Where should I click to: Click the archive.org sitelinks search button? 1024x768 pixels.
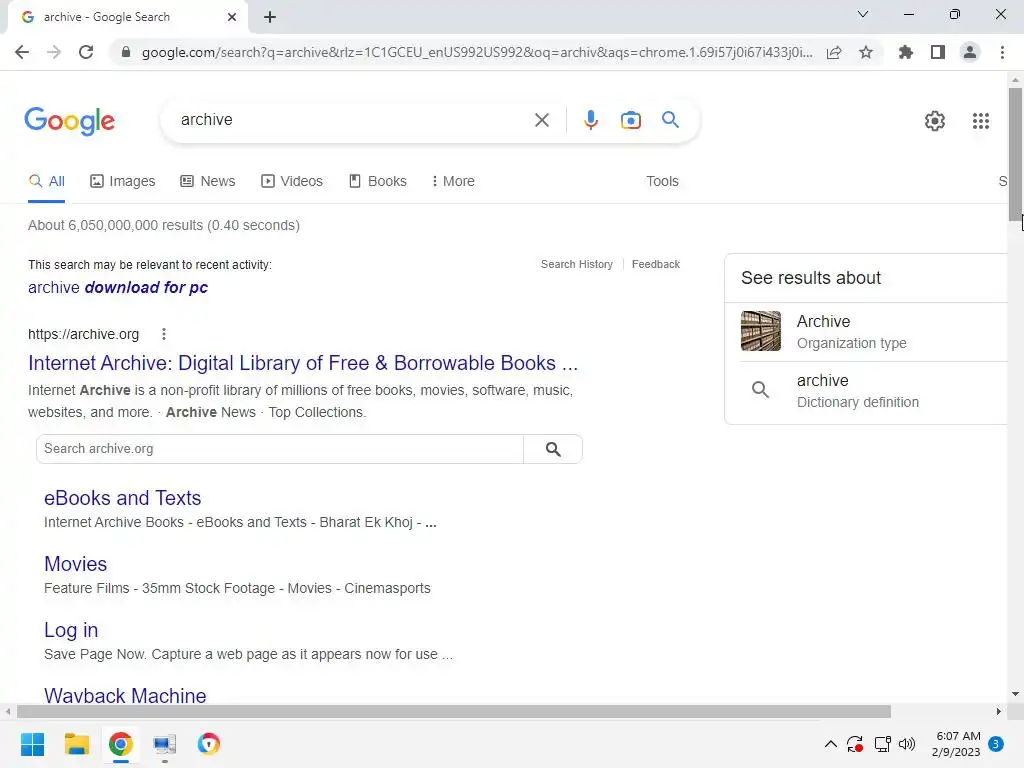[x=553, y=449]
